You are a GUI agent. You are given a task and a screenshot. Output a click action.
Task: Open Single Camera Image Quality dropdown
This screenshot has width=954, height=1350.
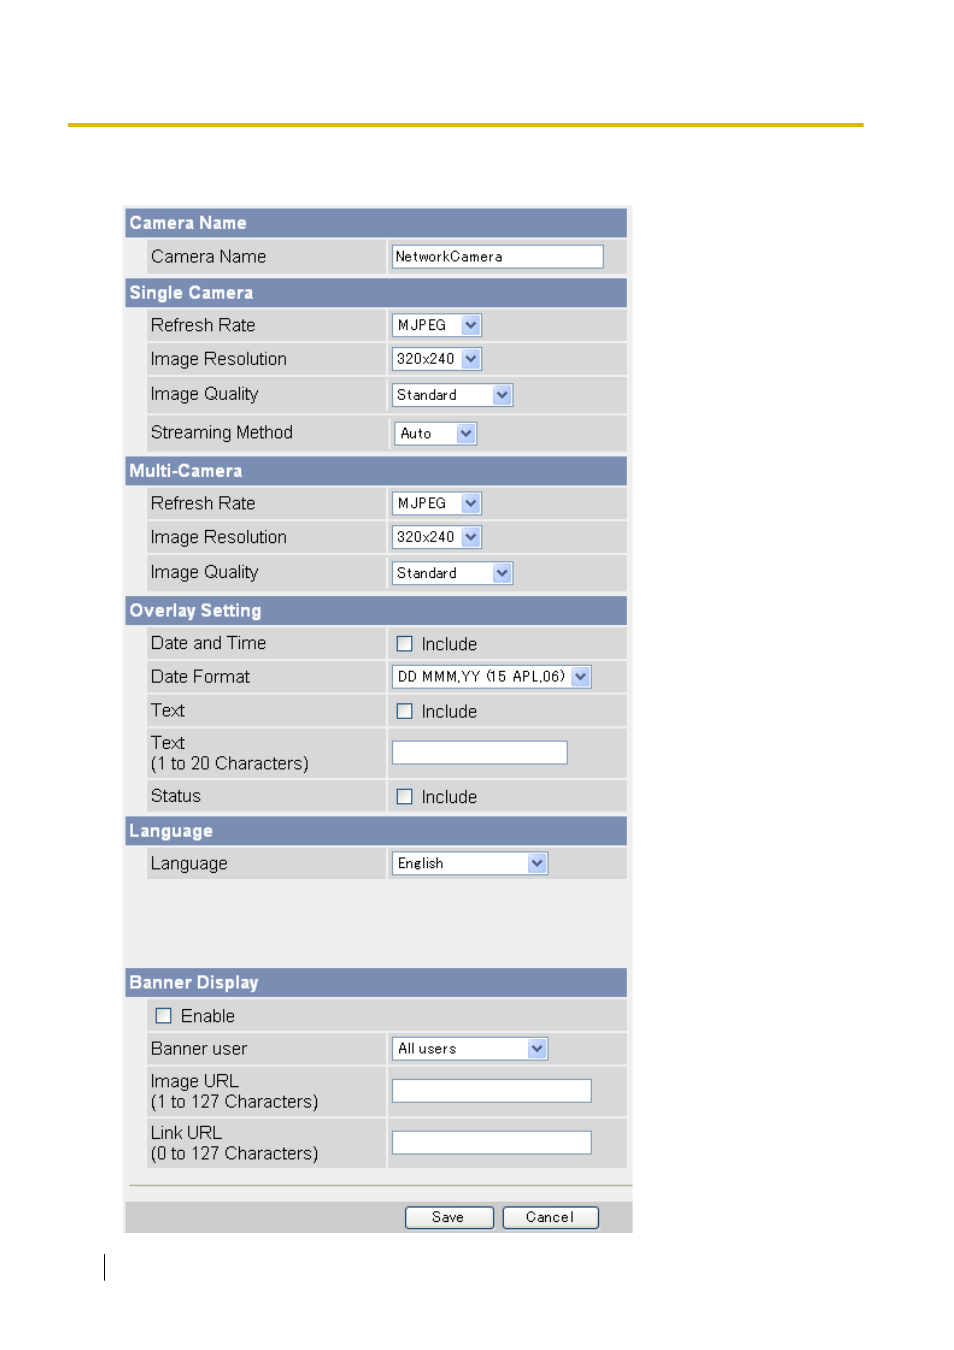tap(452, 395)
